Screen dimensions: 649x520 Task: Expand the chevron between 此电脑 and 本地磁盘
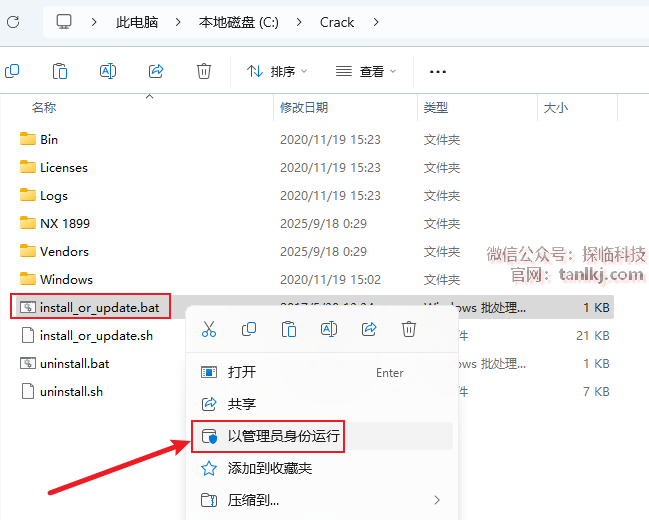(178, 22)
